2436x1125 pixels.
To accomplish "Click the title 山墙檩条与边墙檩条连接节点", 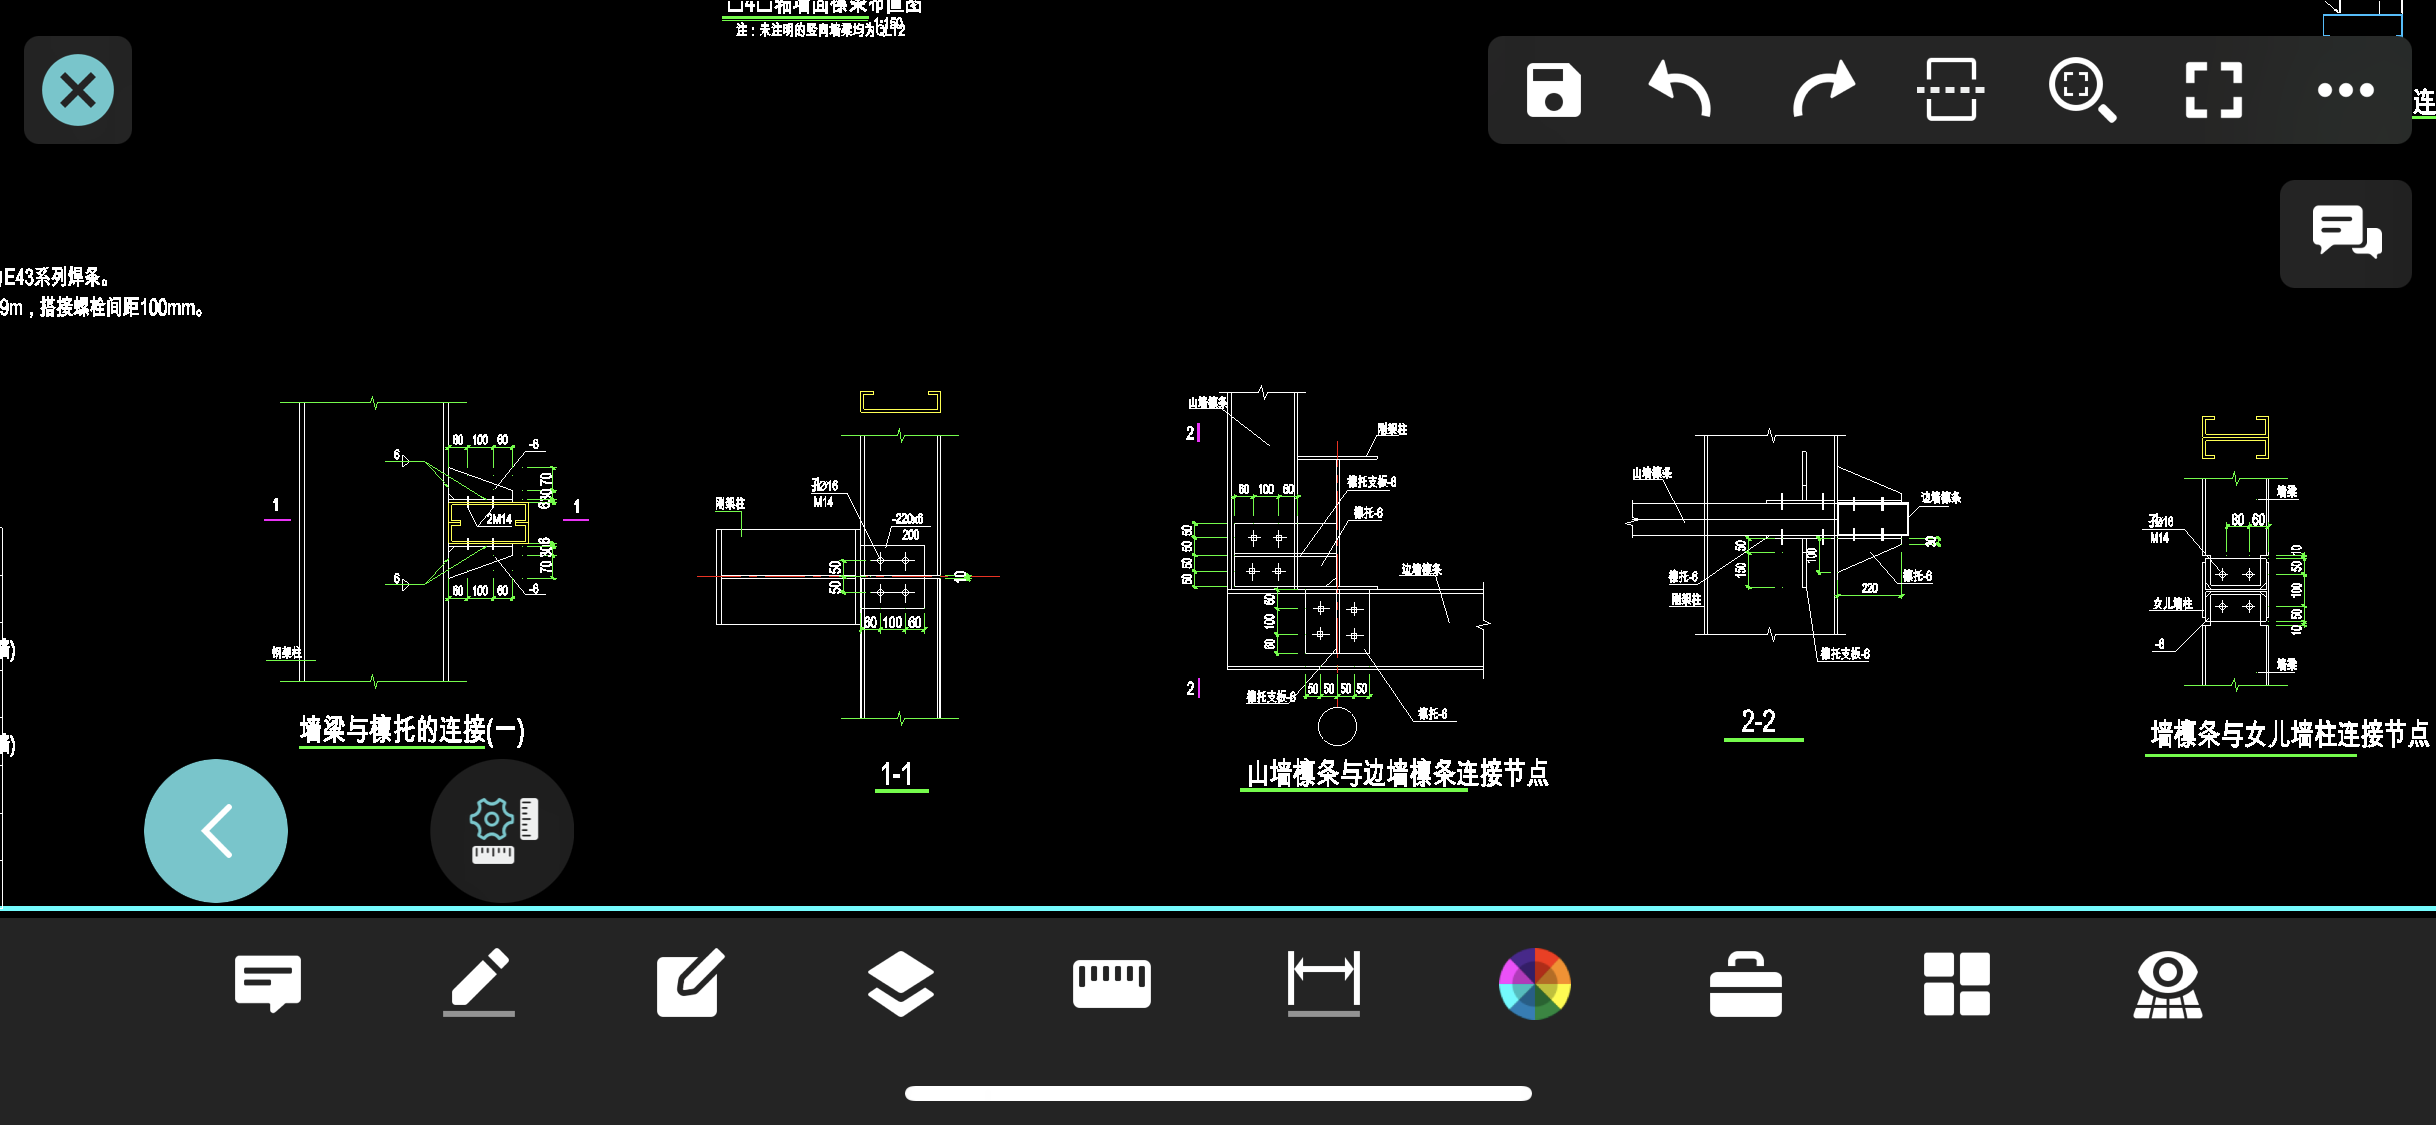I will click(1397, 772).
